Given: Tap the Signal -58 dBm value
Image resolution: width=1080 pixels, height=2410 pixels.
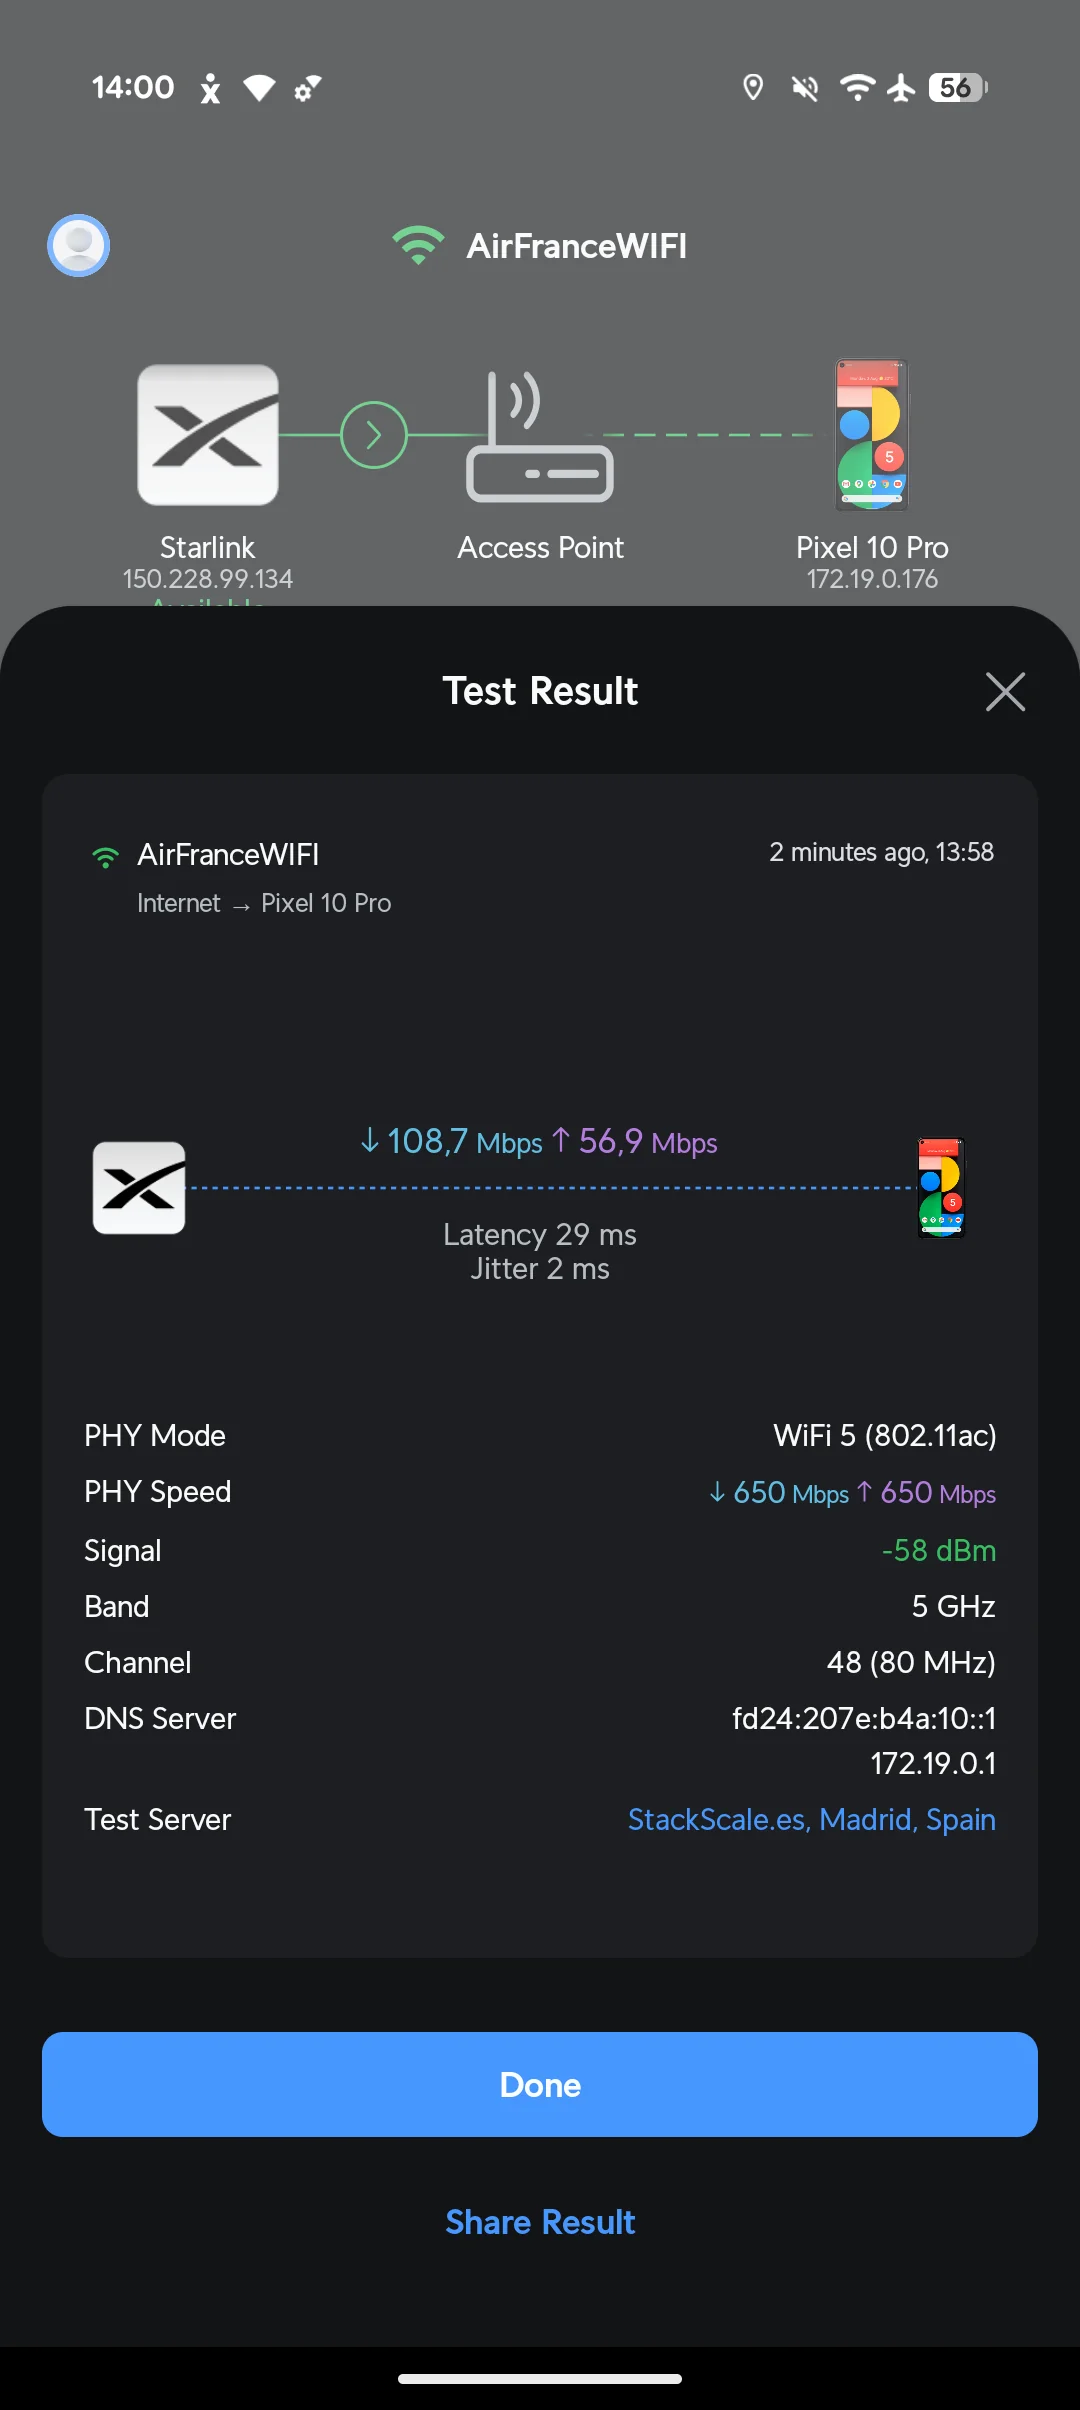Looking at the screenshot, I should coord(938,1550).
